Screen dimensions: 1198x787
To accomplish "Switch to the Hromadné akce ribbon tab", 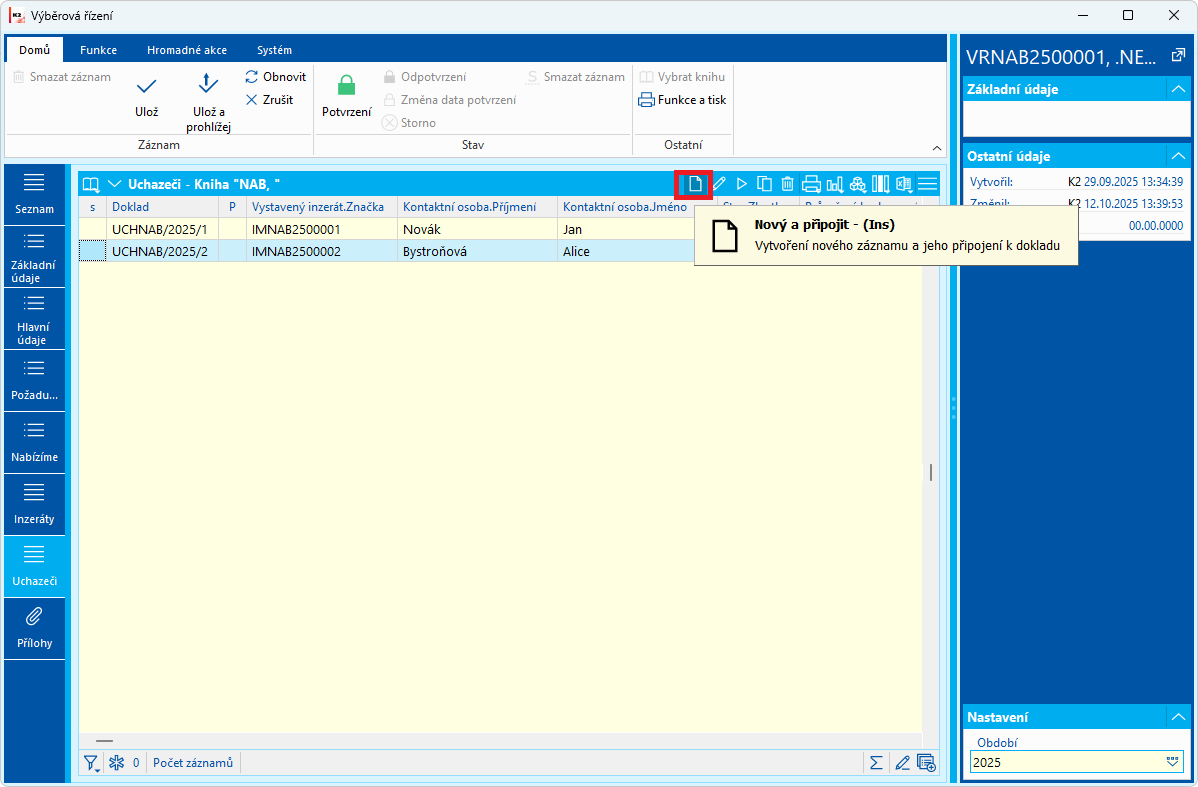I will pyautogui.click(x=187, y=50).
